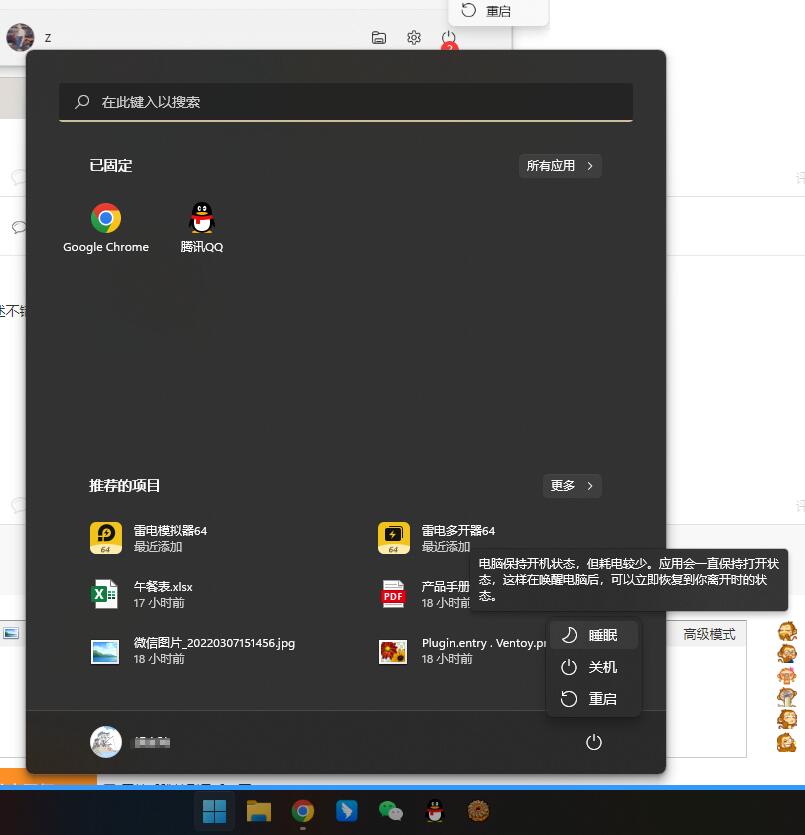Viewport: 805px width, 835px height.
Task: Expand 所有应用 to show all apps
Action: 559,166
